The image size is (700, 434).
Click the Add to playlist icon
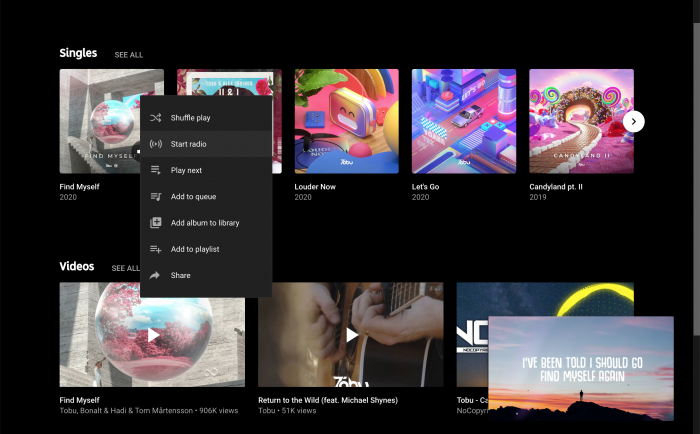(x=155, y=249)
